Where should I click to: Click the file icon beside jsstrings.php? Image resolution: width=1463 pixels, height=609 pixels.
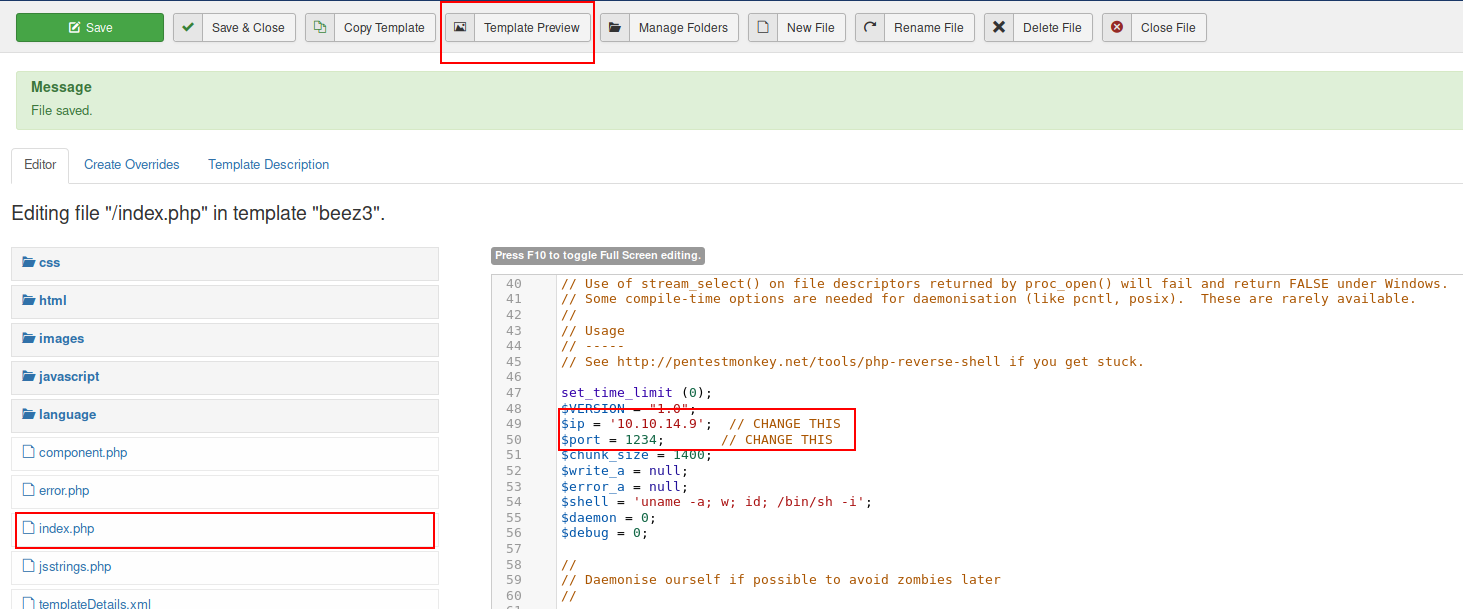[29, 567]
